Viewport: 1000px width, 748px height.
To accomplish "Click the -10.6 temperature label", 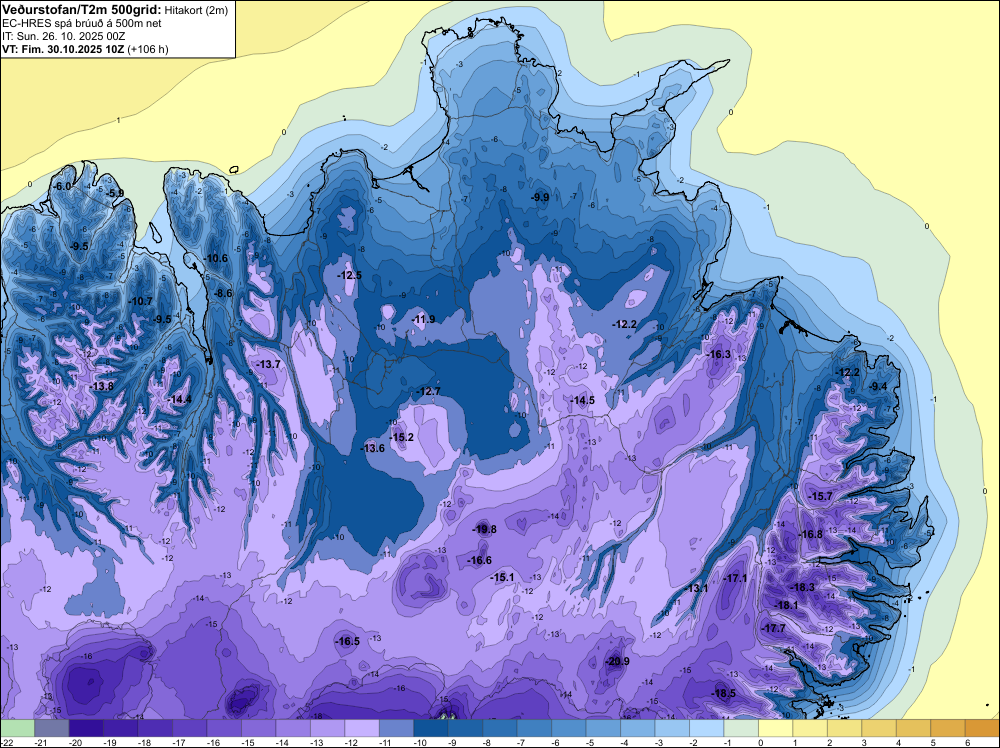I will coord(216,258).
